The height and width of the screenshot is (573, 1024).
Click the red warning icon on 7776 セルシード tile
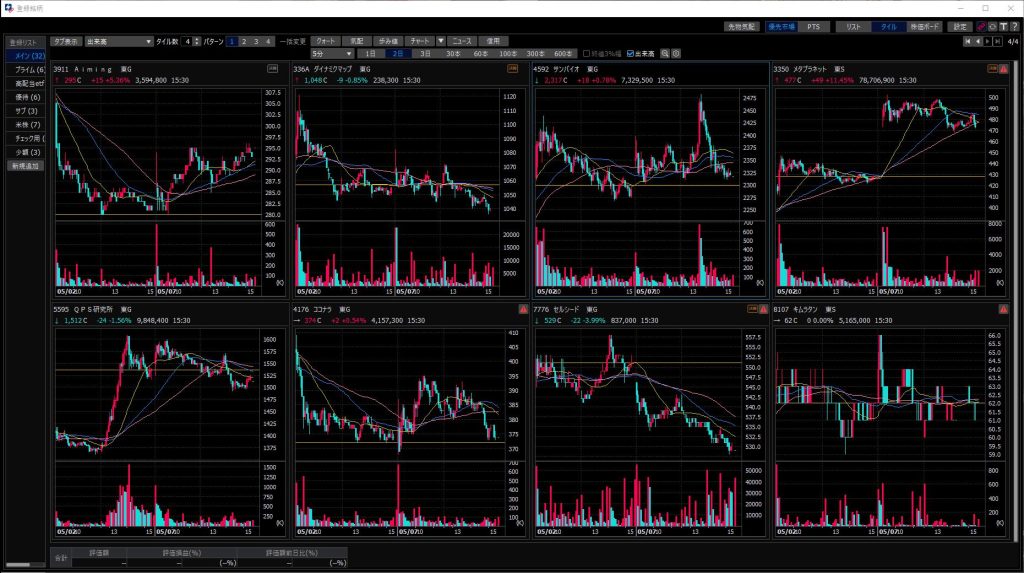point(763,309)
